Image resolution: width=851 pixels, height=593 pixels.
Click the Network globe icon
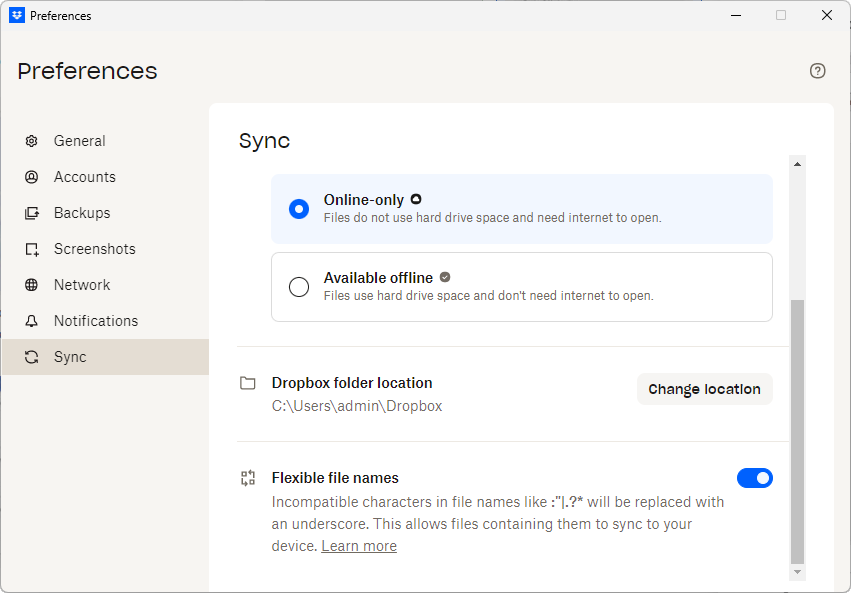(x=32, y=285)
